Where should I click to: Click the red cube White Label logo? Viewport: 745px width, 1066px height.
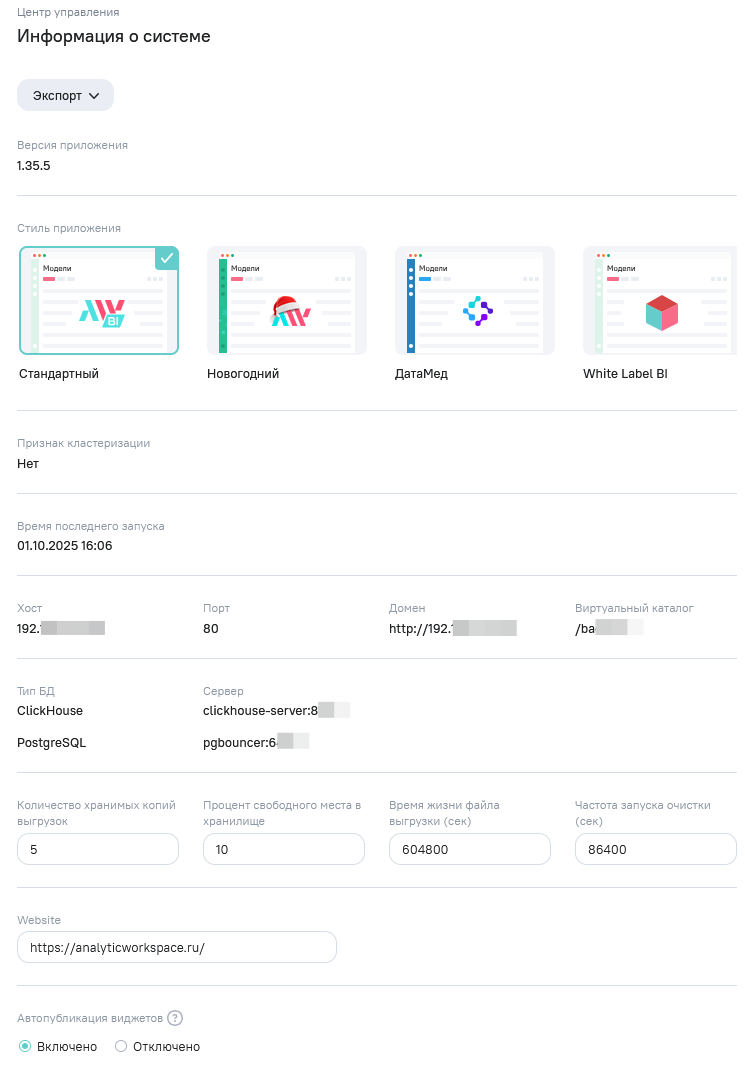click(661, 313)
